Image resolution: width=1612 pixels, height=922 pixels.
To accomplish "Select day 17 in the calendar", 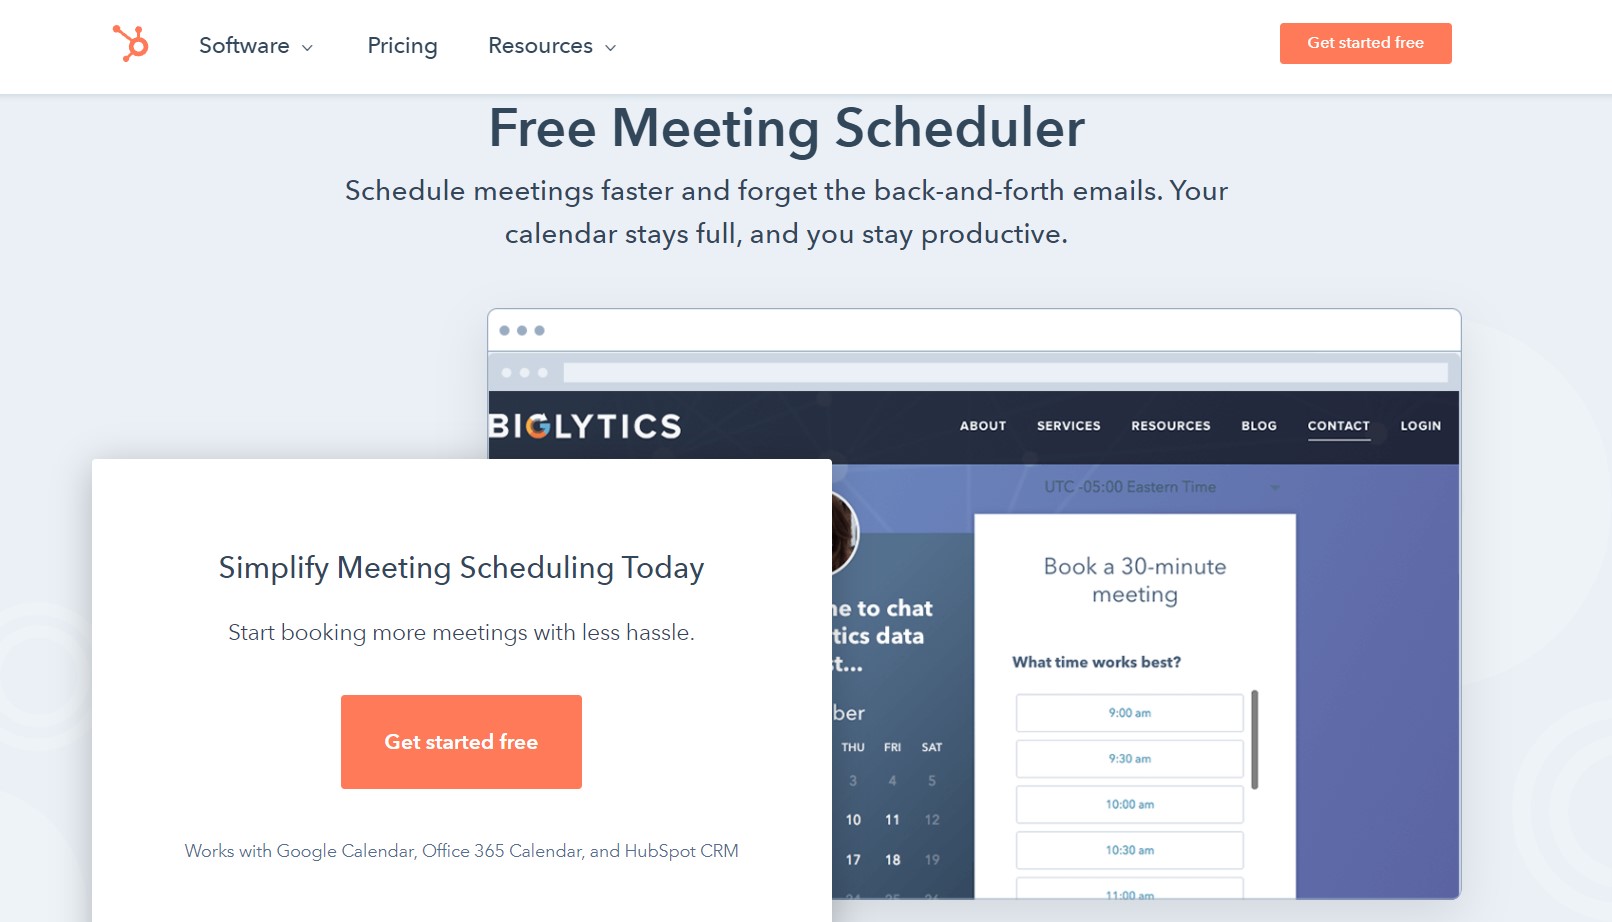I will click(853, 860).
